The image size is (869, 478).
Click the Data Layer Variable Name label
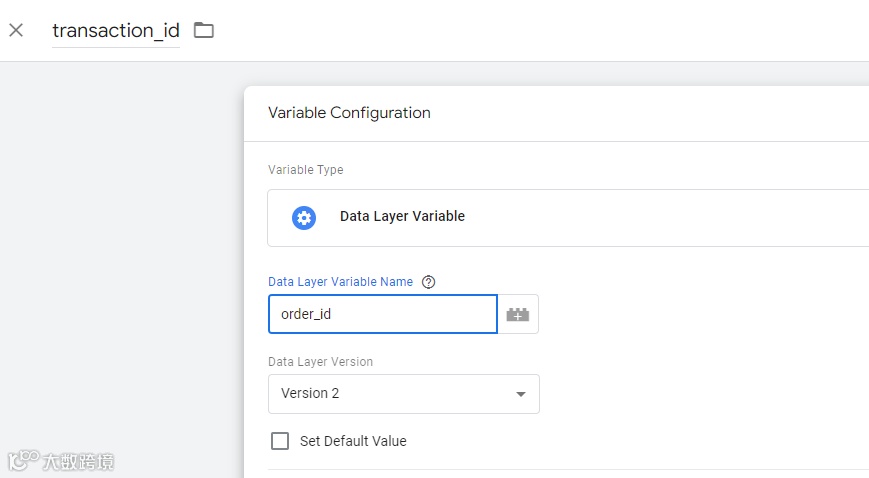point(340,282)
